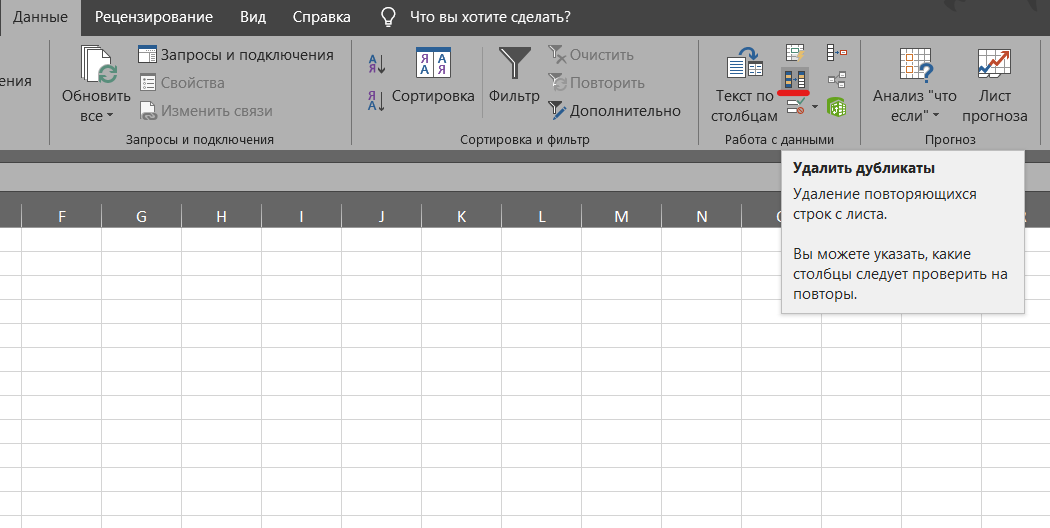The image size is (1050, 528).
Task: Select column H header
Action: tap(222, 216)
